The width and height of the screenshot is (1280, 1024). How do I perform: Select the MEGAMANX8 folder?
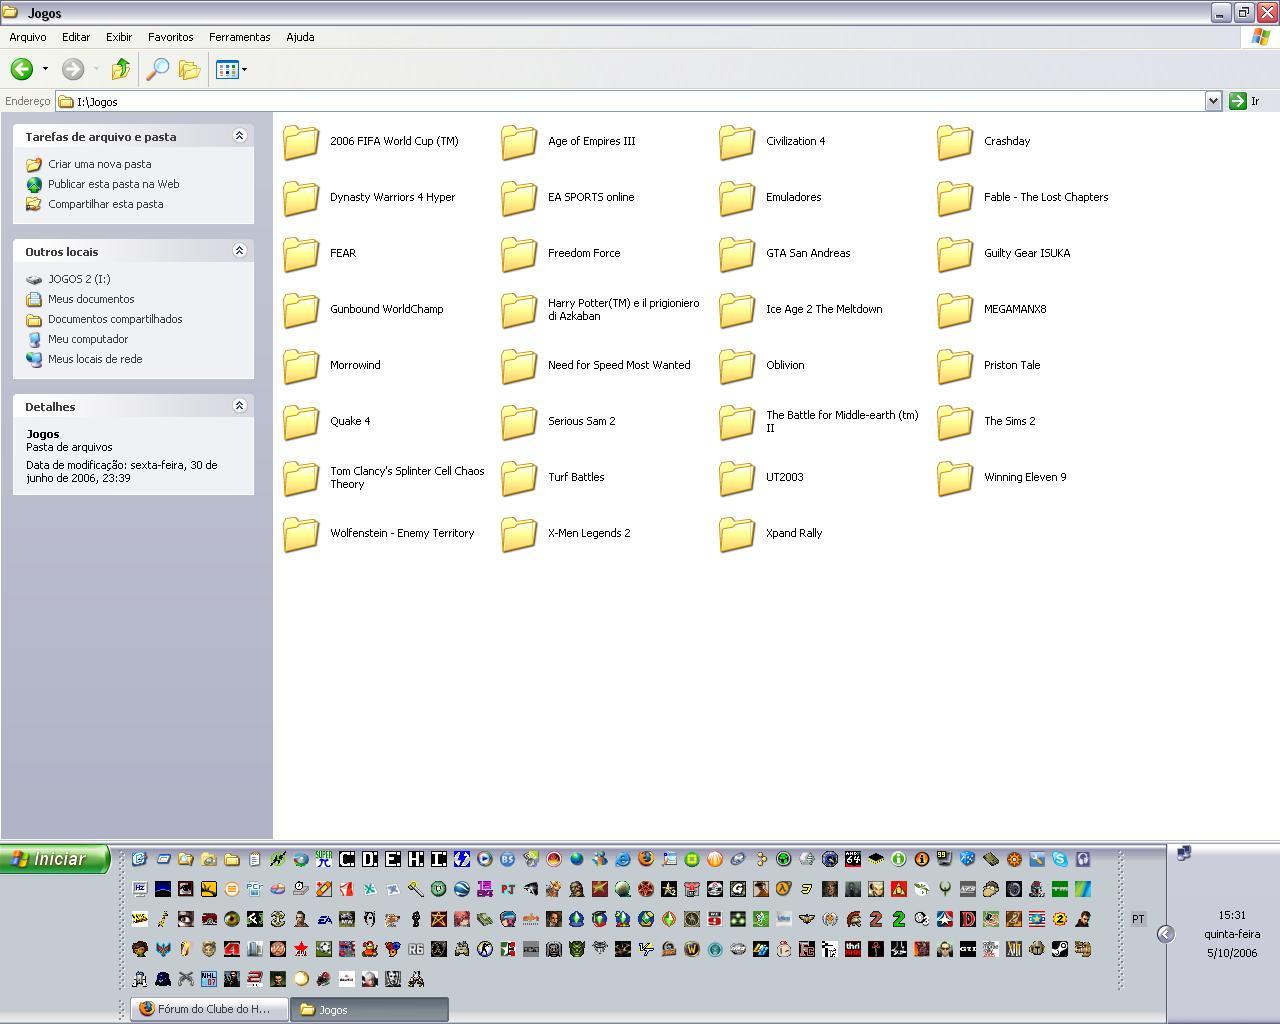[993, 310]
